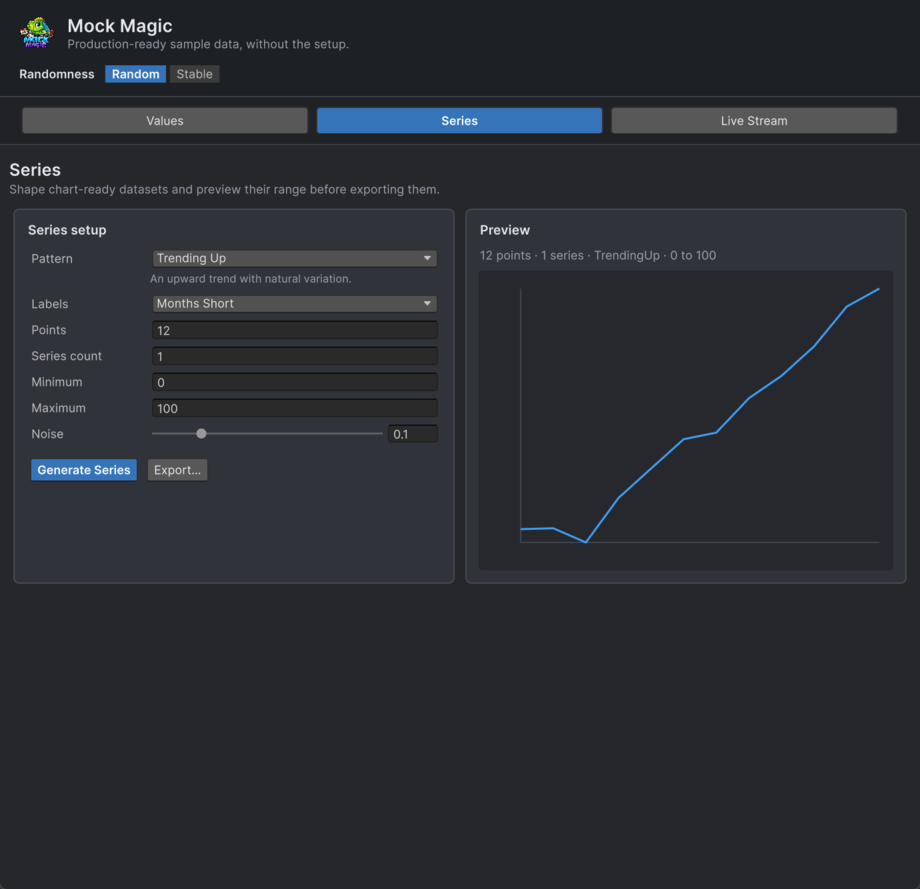Click the Maximum input field
Viewport: 920px width, 889px height.
point(295,408)
